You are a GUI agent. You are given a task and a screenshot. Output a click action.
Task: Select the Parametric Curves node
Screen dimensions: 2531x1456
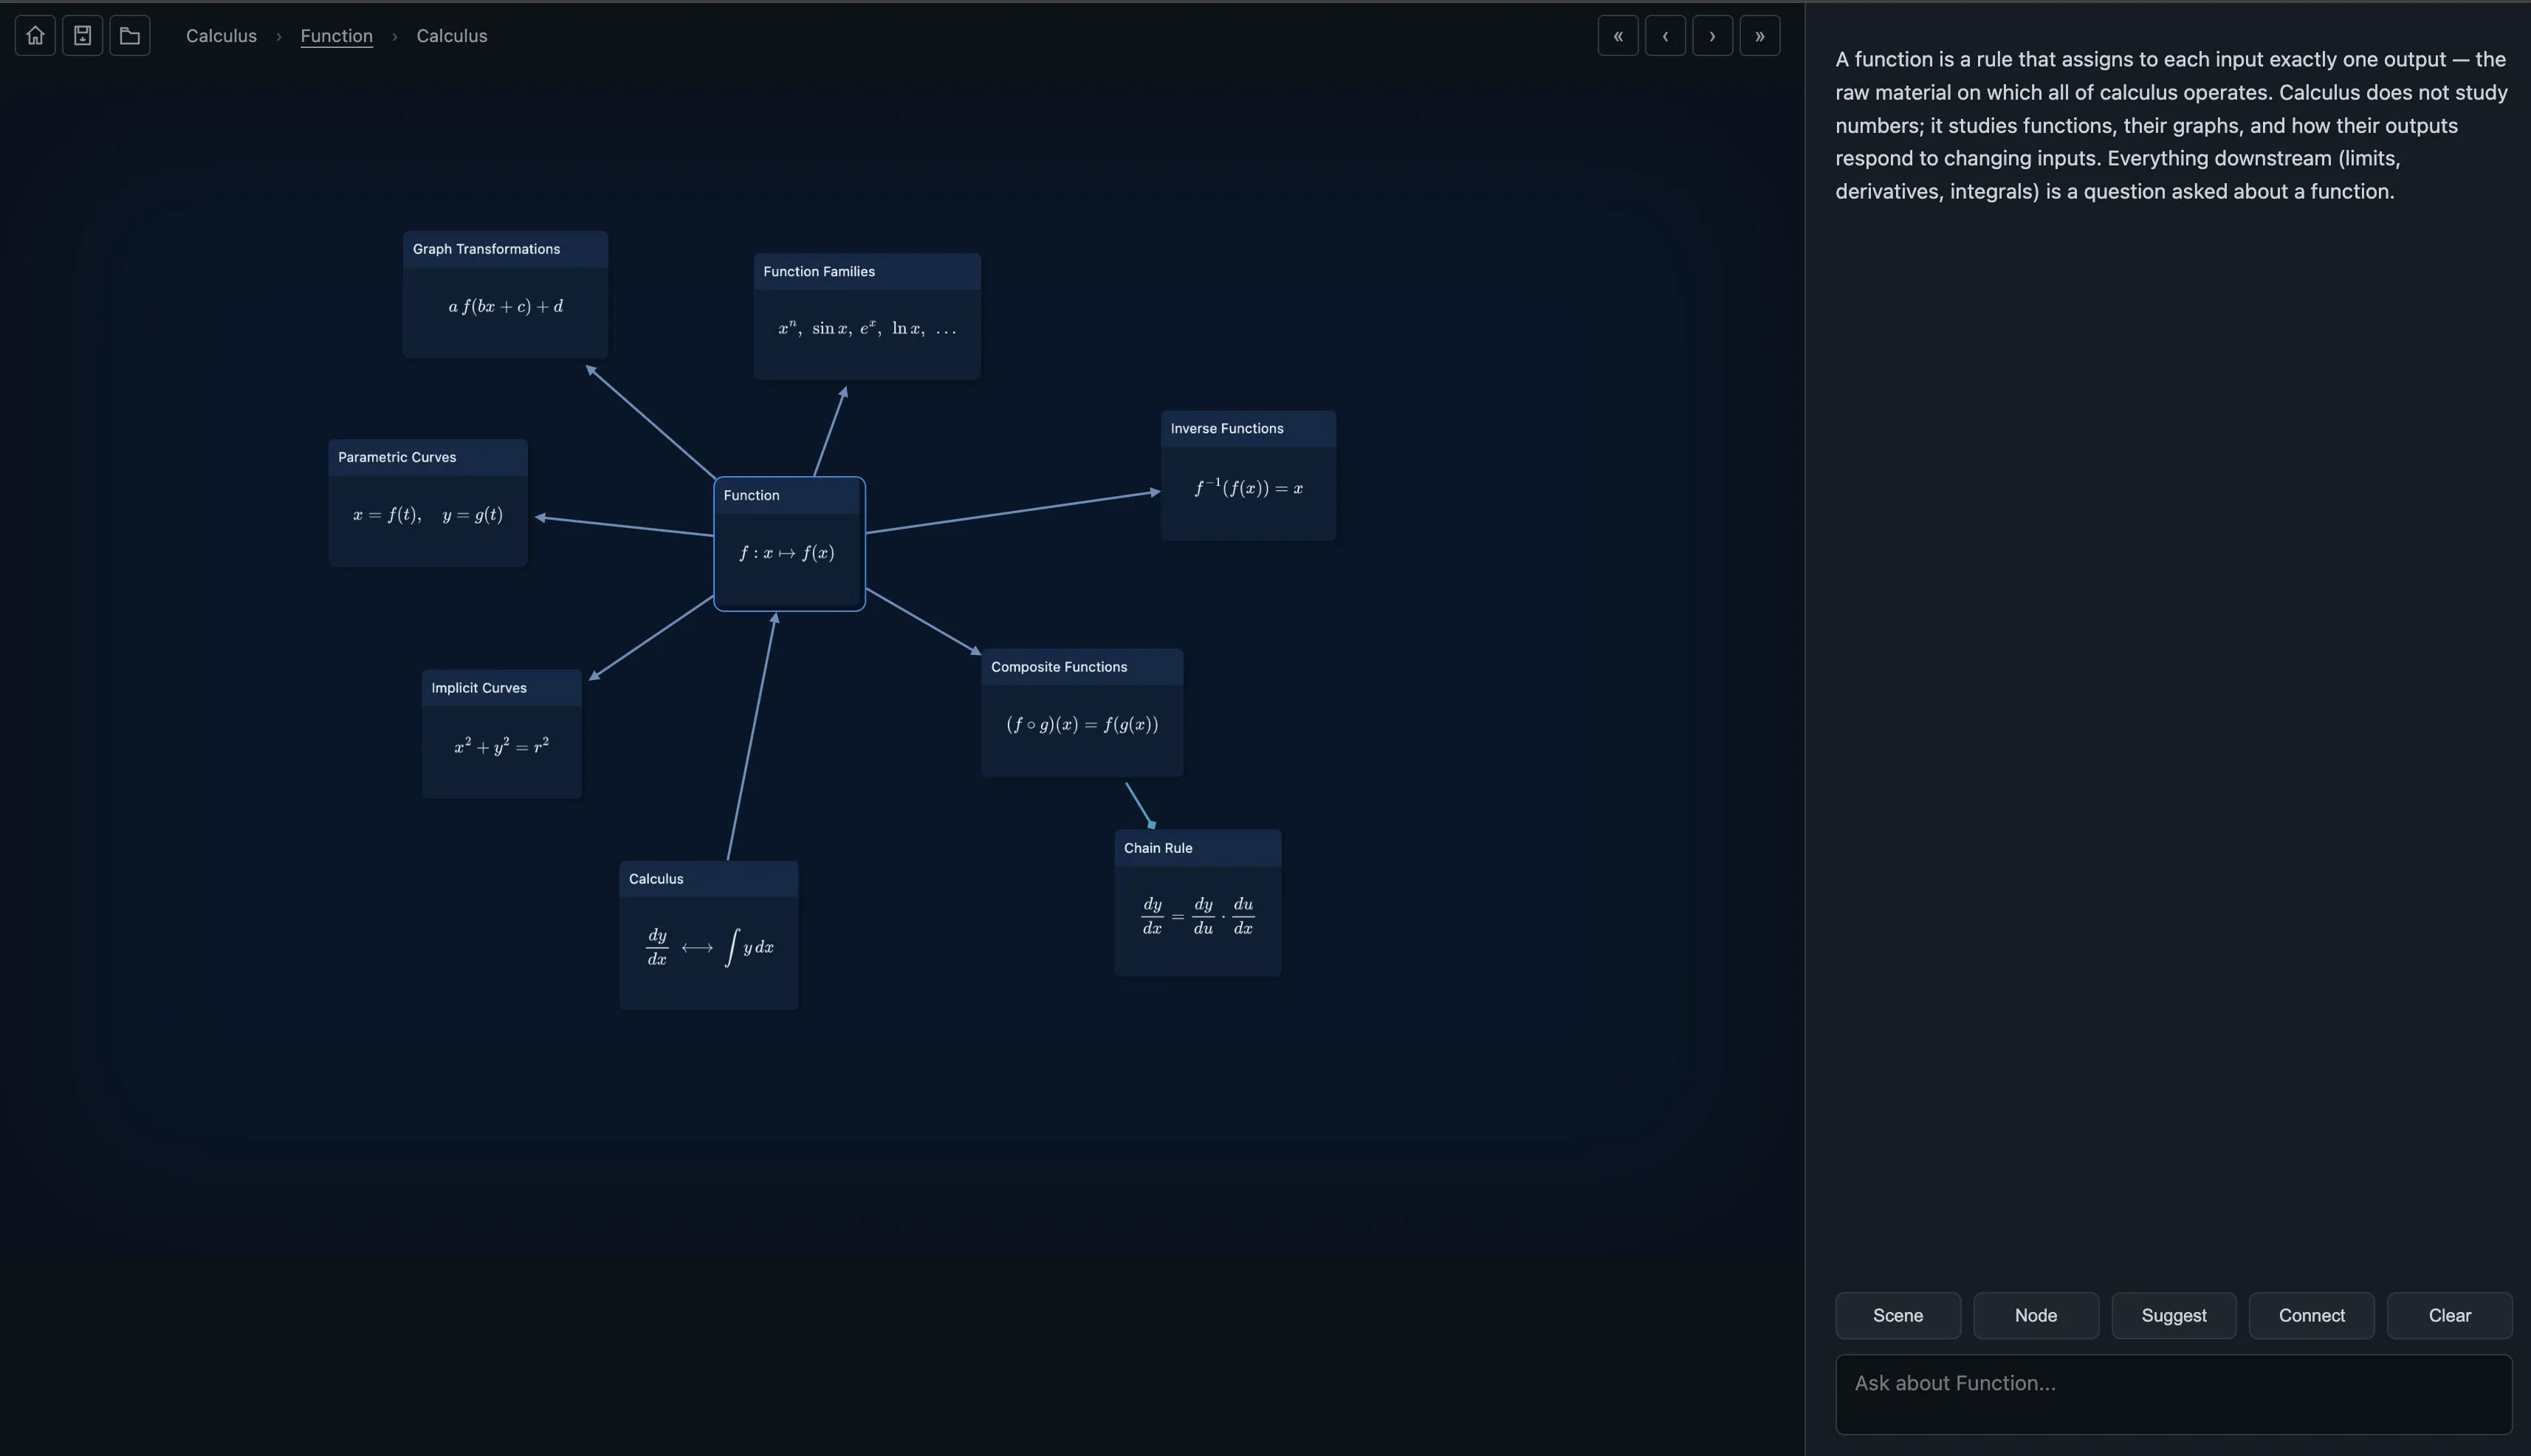click(x=428, y=503)
